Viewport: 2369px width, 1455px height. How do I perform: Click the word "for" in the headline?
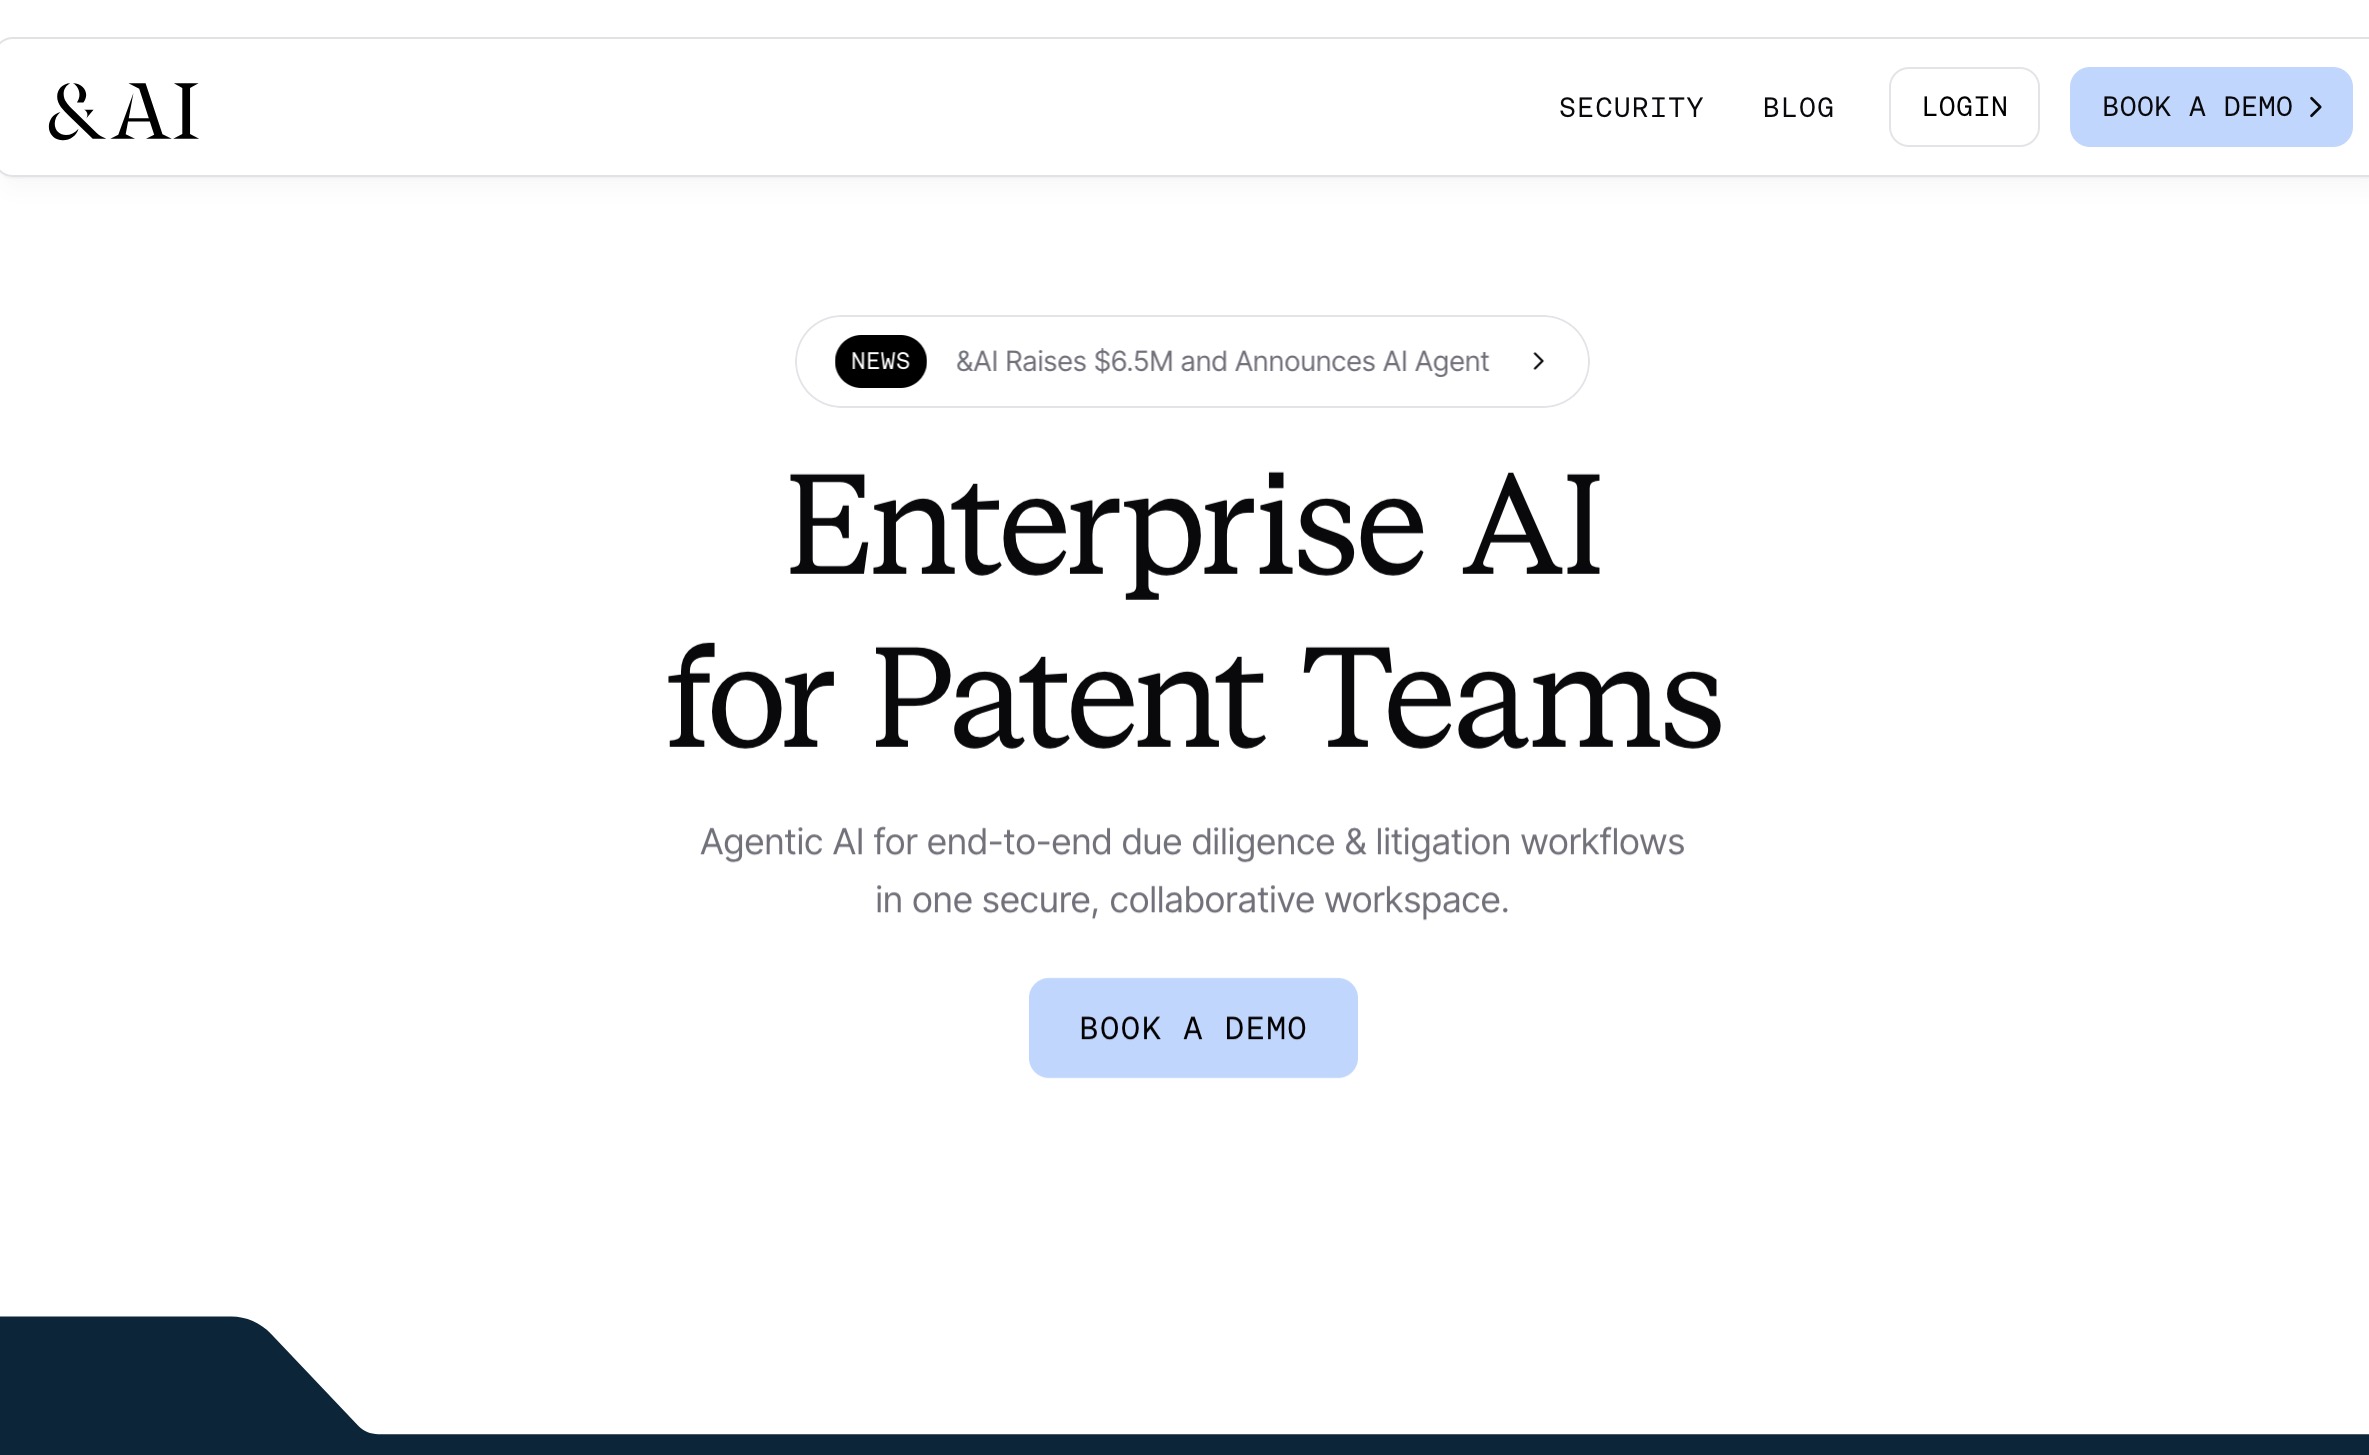pyautogui.click(x=750, y=698)
